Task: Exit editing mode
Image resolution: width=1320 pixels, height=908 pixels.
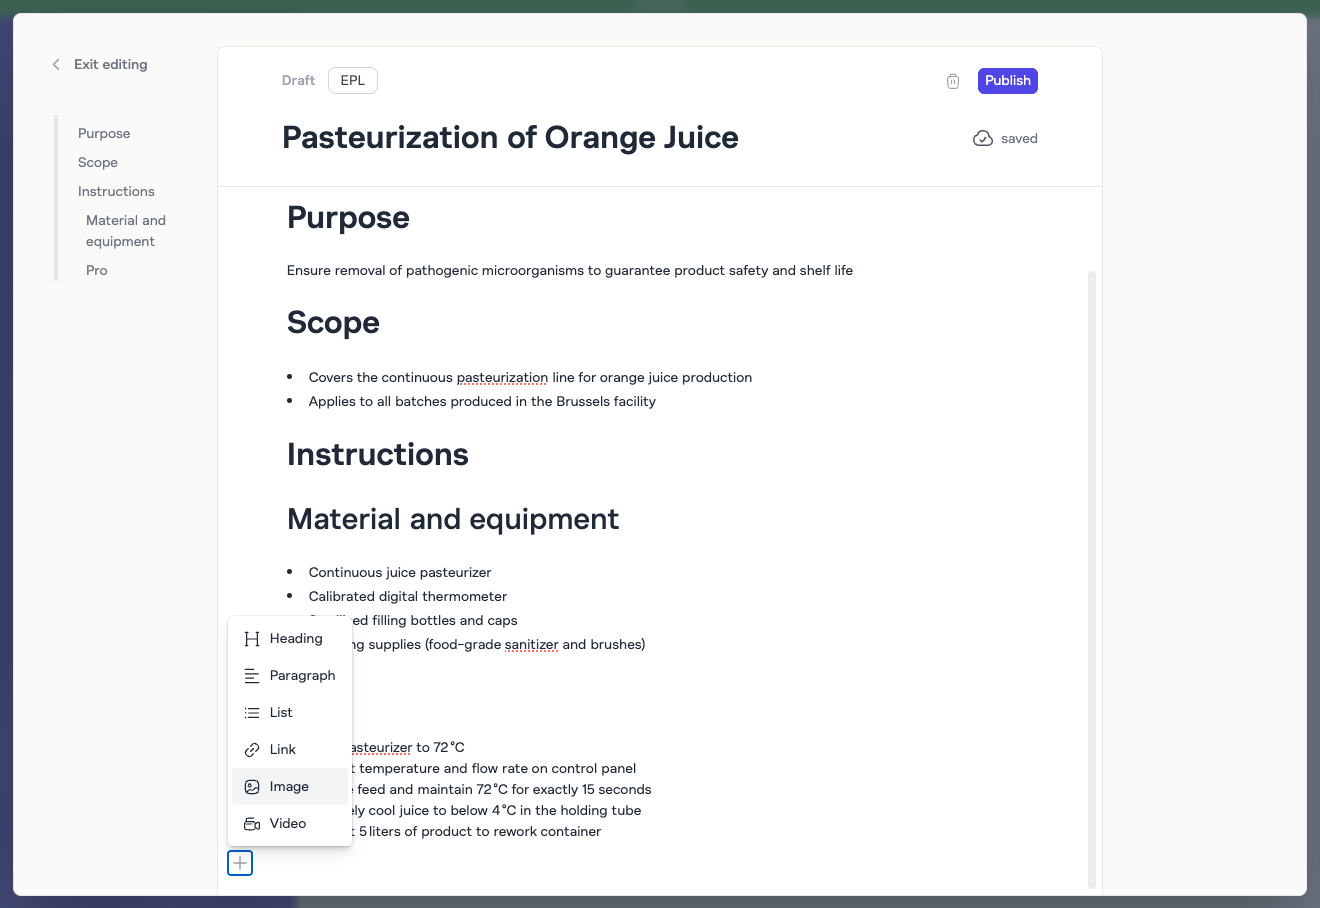Action: click(x=110, y=64)
